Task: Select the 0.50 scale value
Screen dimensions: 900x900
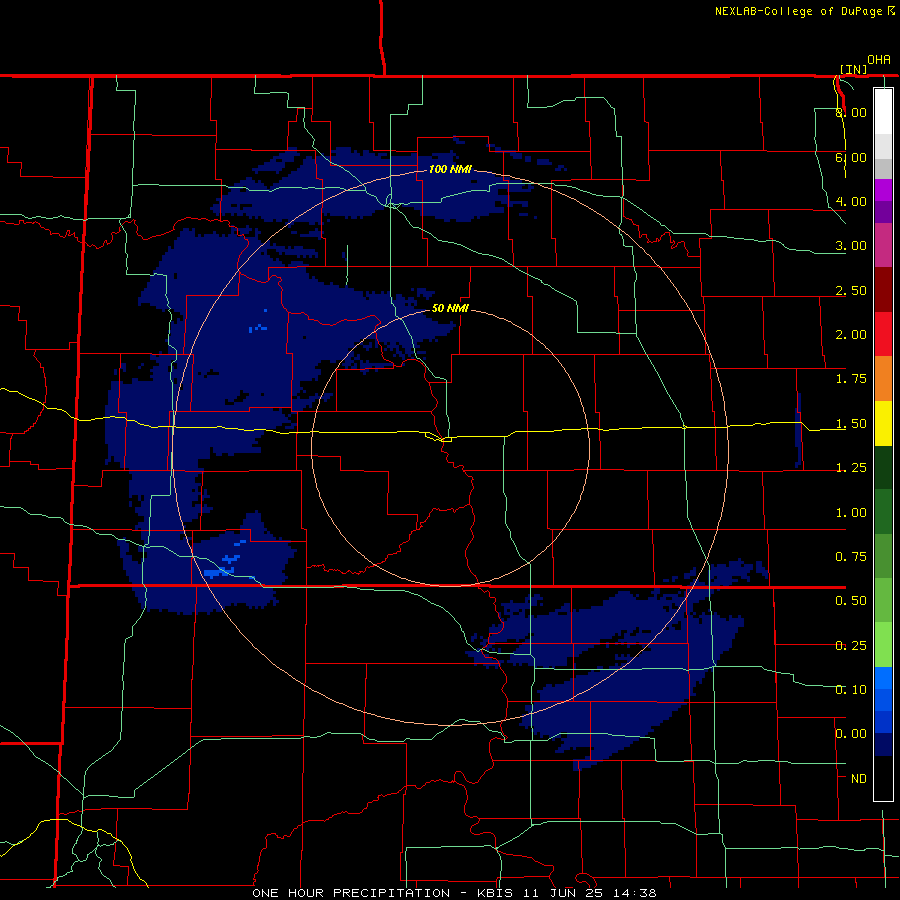Action: pos(851,601)
